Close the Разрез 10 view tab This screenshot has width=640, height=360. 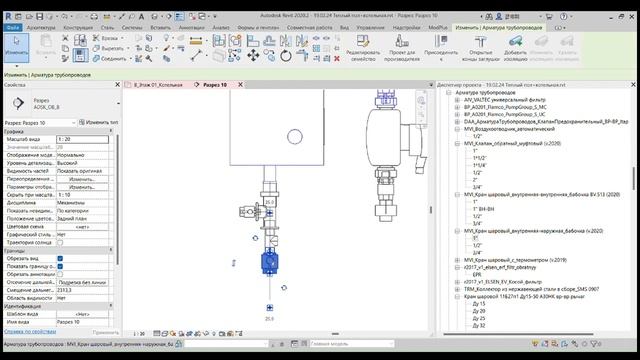[x=240, y=85]
